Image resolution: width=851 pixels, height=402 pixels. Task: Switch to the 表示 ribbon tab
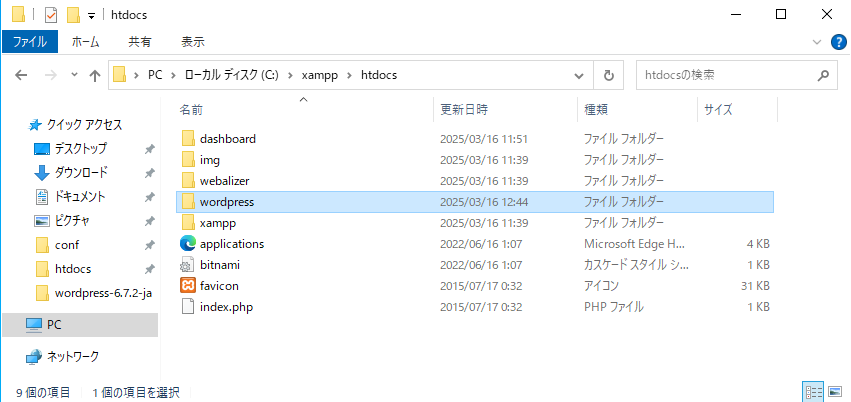[x=193, y=42]
